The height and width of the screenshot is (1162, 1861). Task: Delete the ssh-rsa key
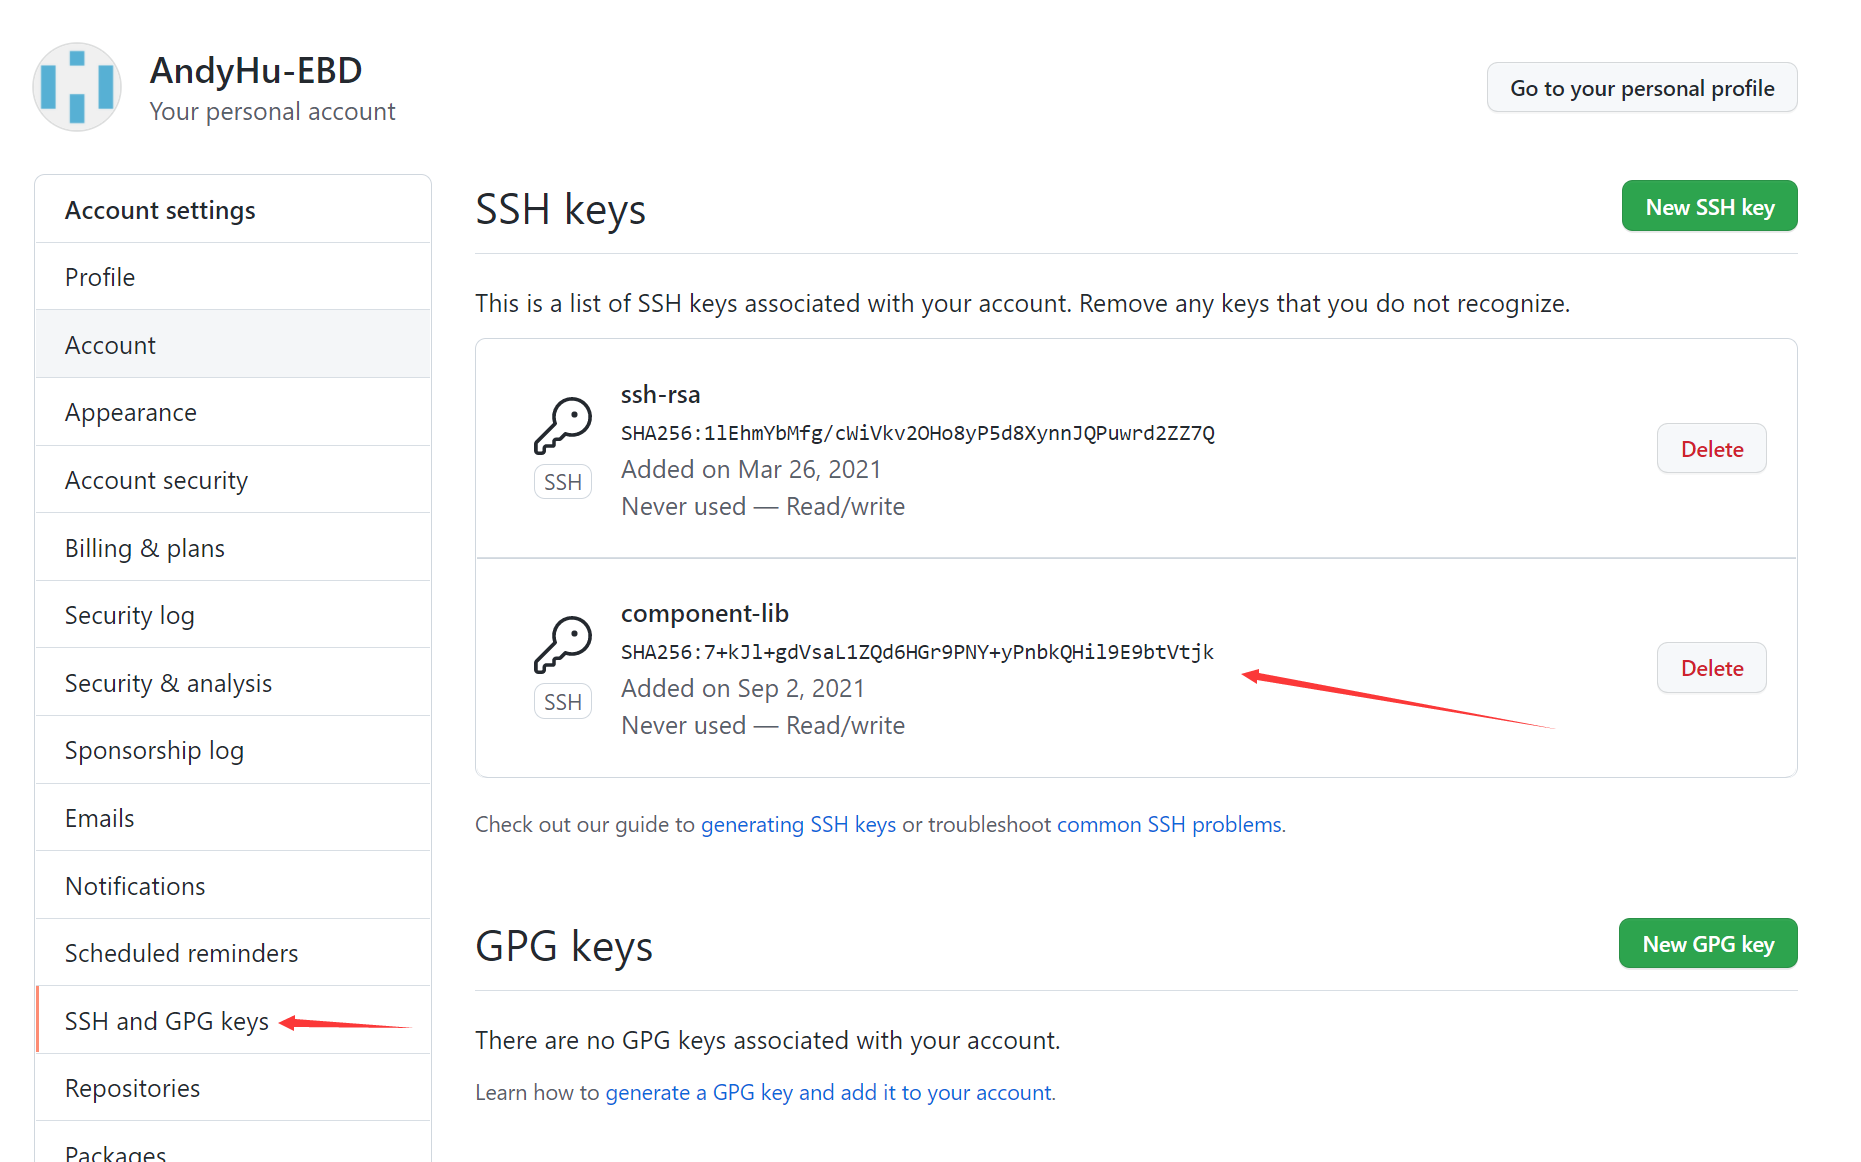(1711, 449)
